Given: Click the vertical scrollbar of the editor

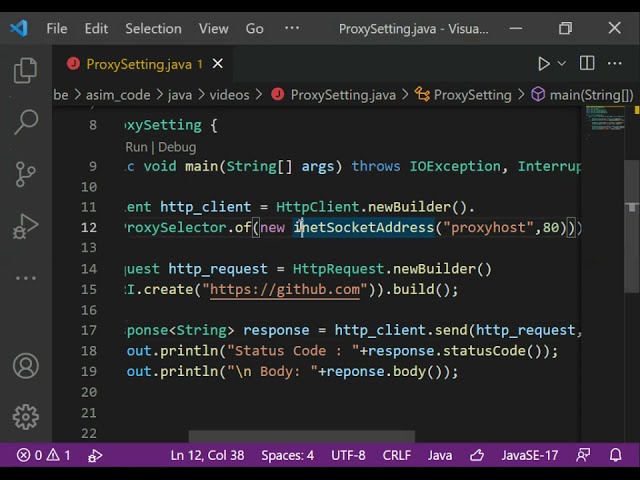Looking at the screenshot, I should coord(632,227).
